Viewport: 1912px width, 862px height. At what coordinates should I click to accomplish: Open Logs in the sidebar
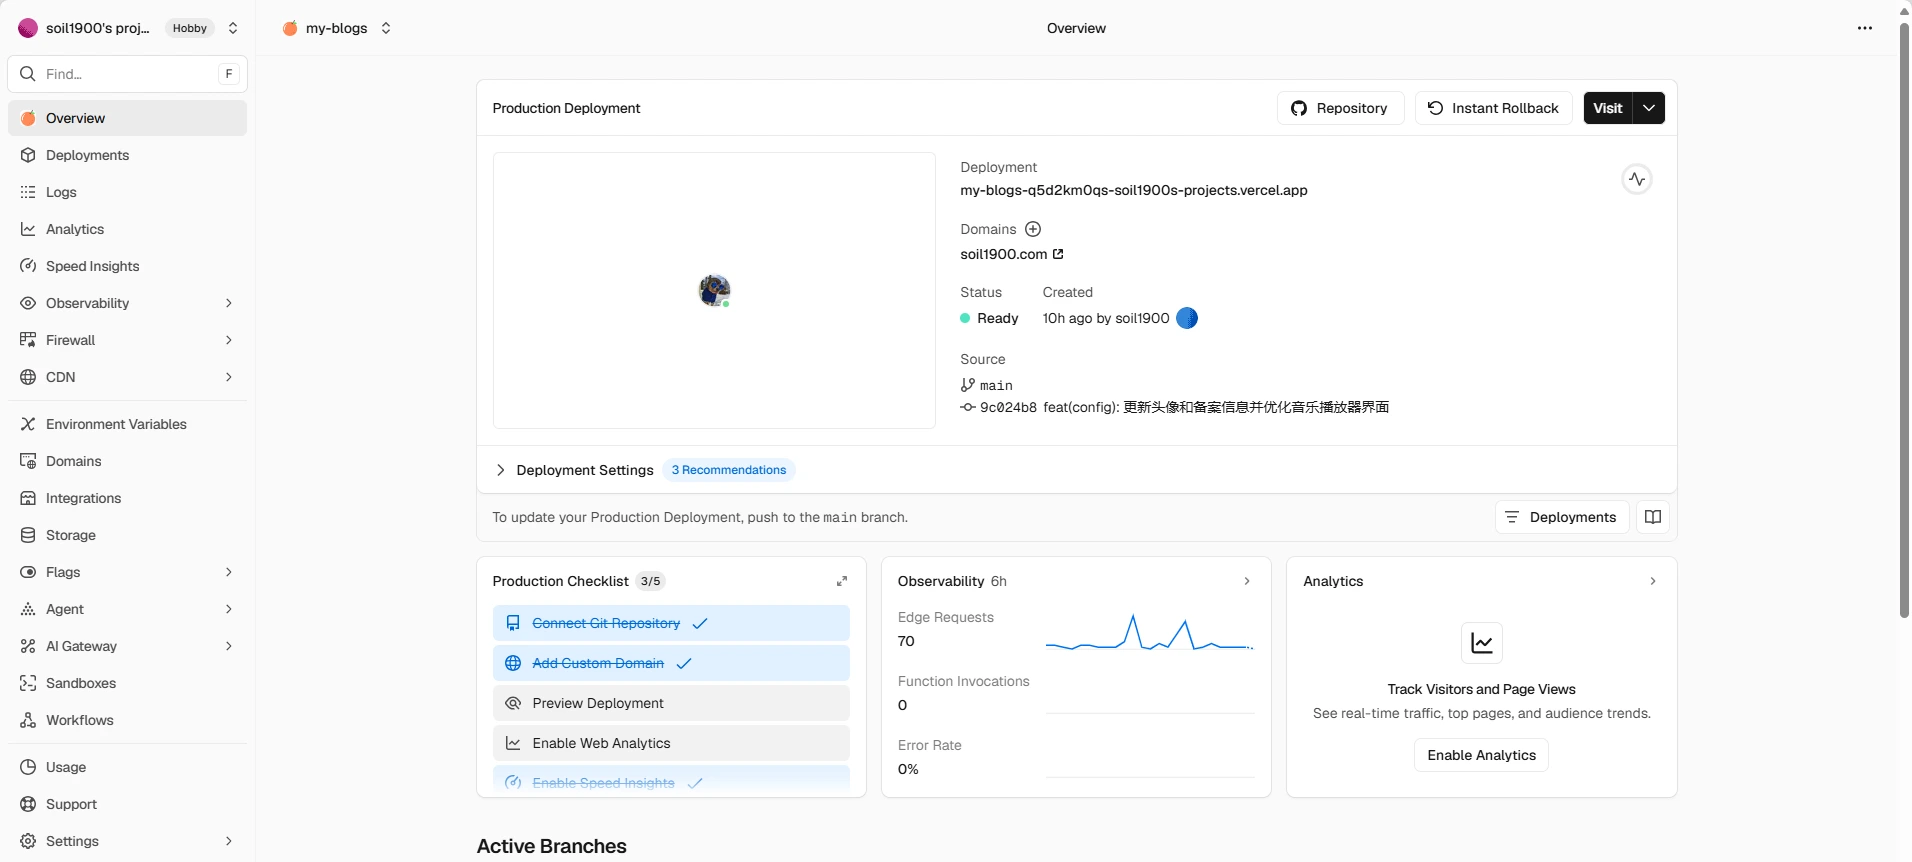click(x=127, y=192)
